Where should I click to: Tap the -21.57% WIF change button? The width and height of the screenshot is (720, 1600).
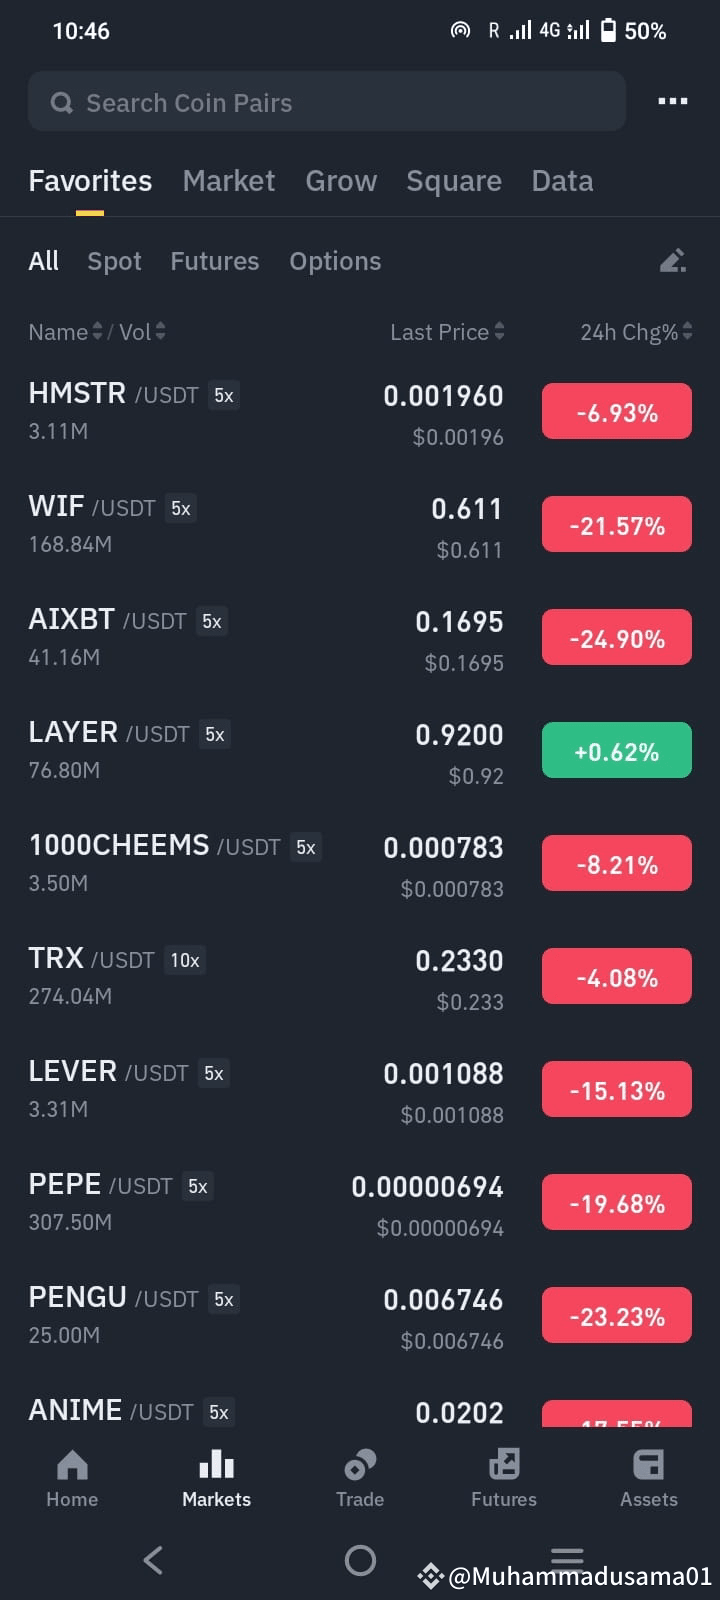pos(617,524)
